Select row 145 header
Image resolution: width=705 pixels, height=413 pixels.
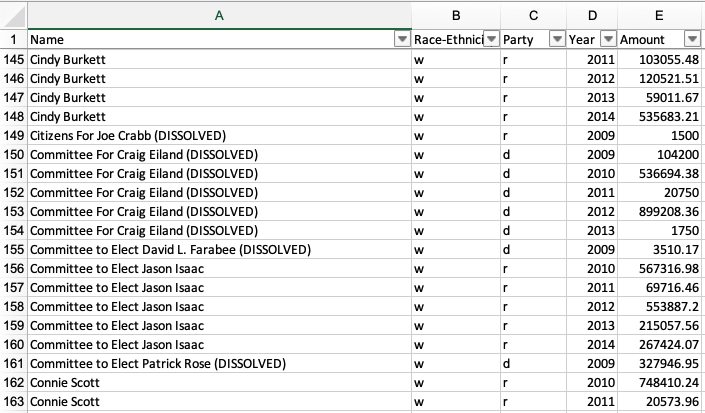(x=13, y=59)
